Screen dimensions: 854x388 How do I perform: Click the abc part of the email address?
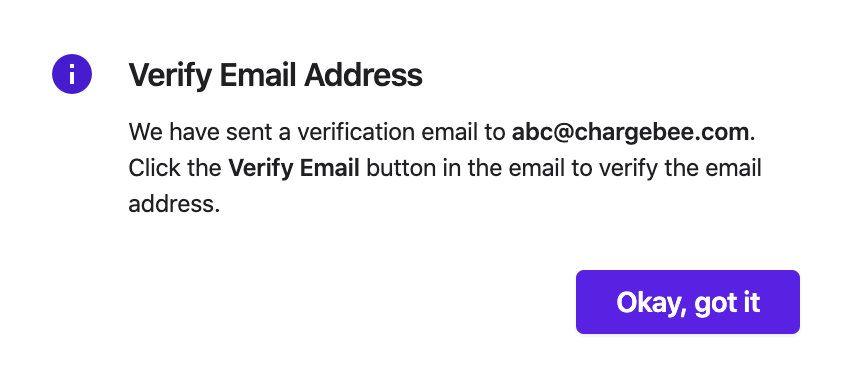point(532,132)
